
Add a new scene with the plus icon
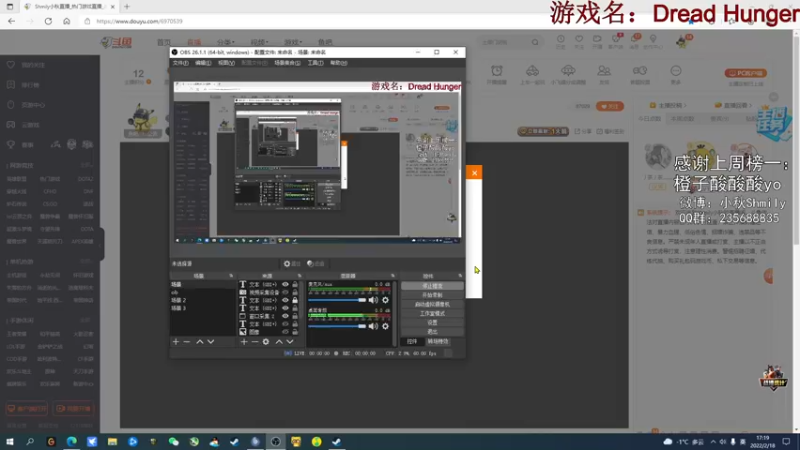(x=176, y=341)
